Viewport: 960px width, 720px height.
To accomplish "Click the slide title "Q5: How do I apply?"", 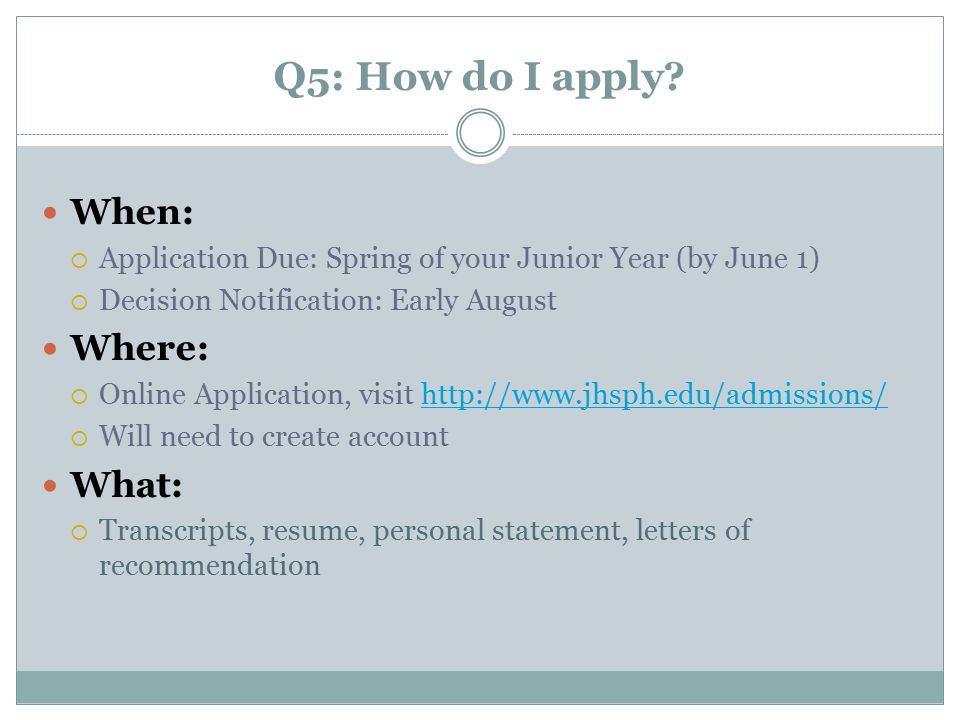I will click(x=479, y=78).
